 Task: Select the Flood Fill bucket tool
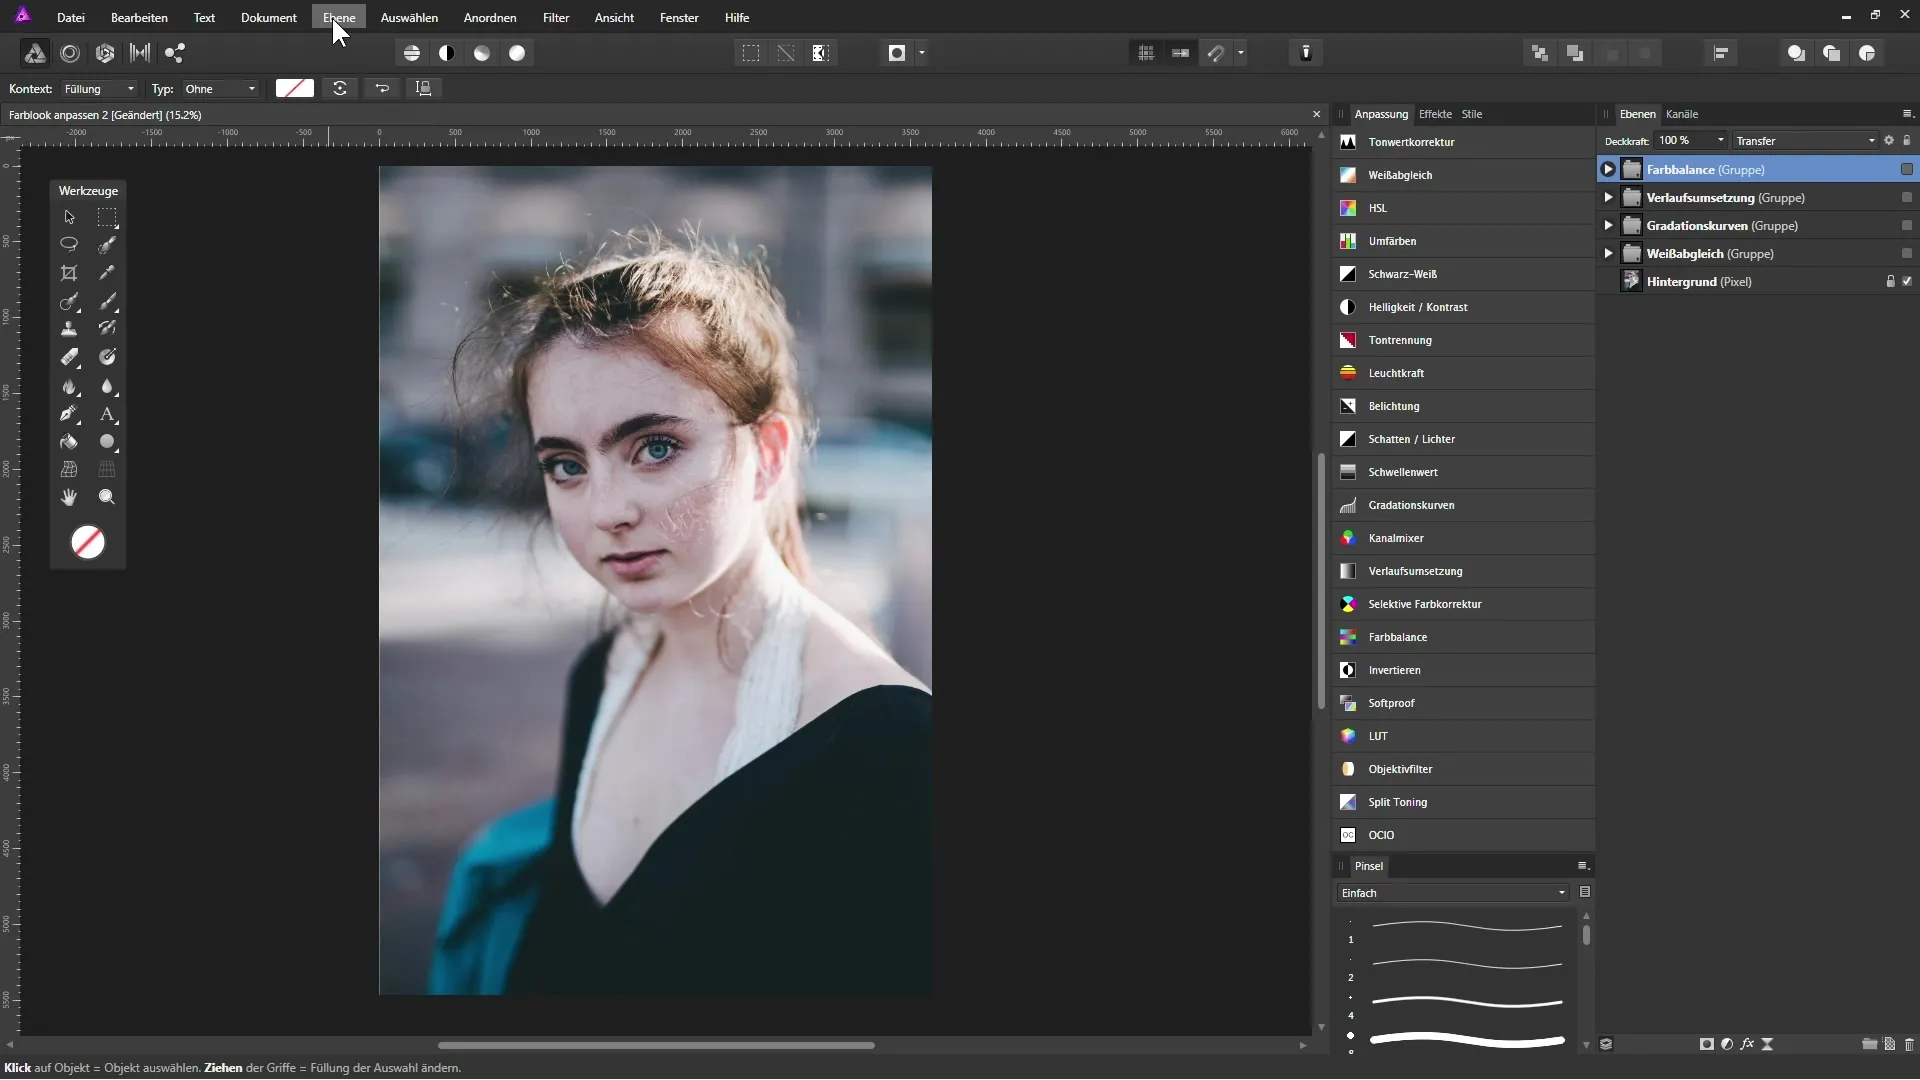[69, 442]
